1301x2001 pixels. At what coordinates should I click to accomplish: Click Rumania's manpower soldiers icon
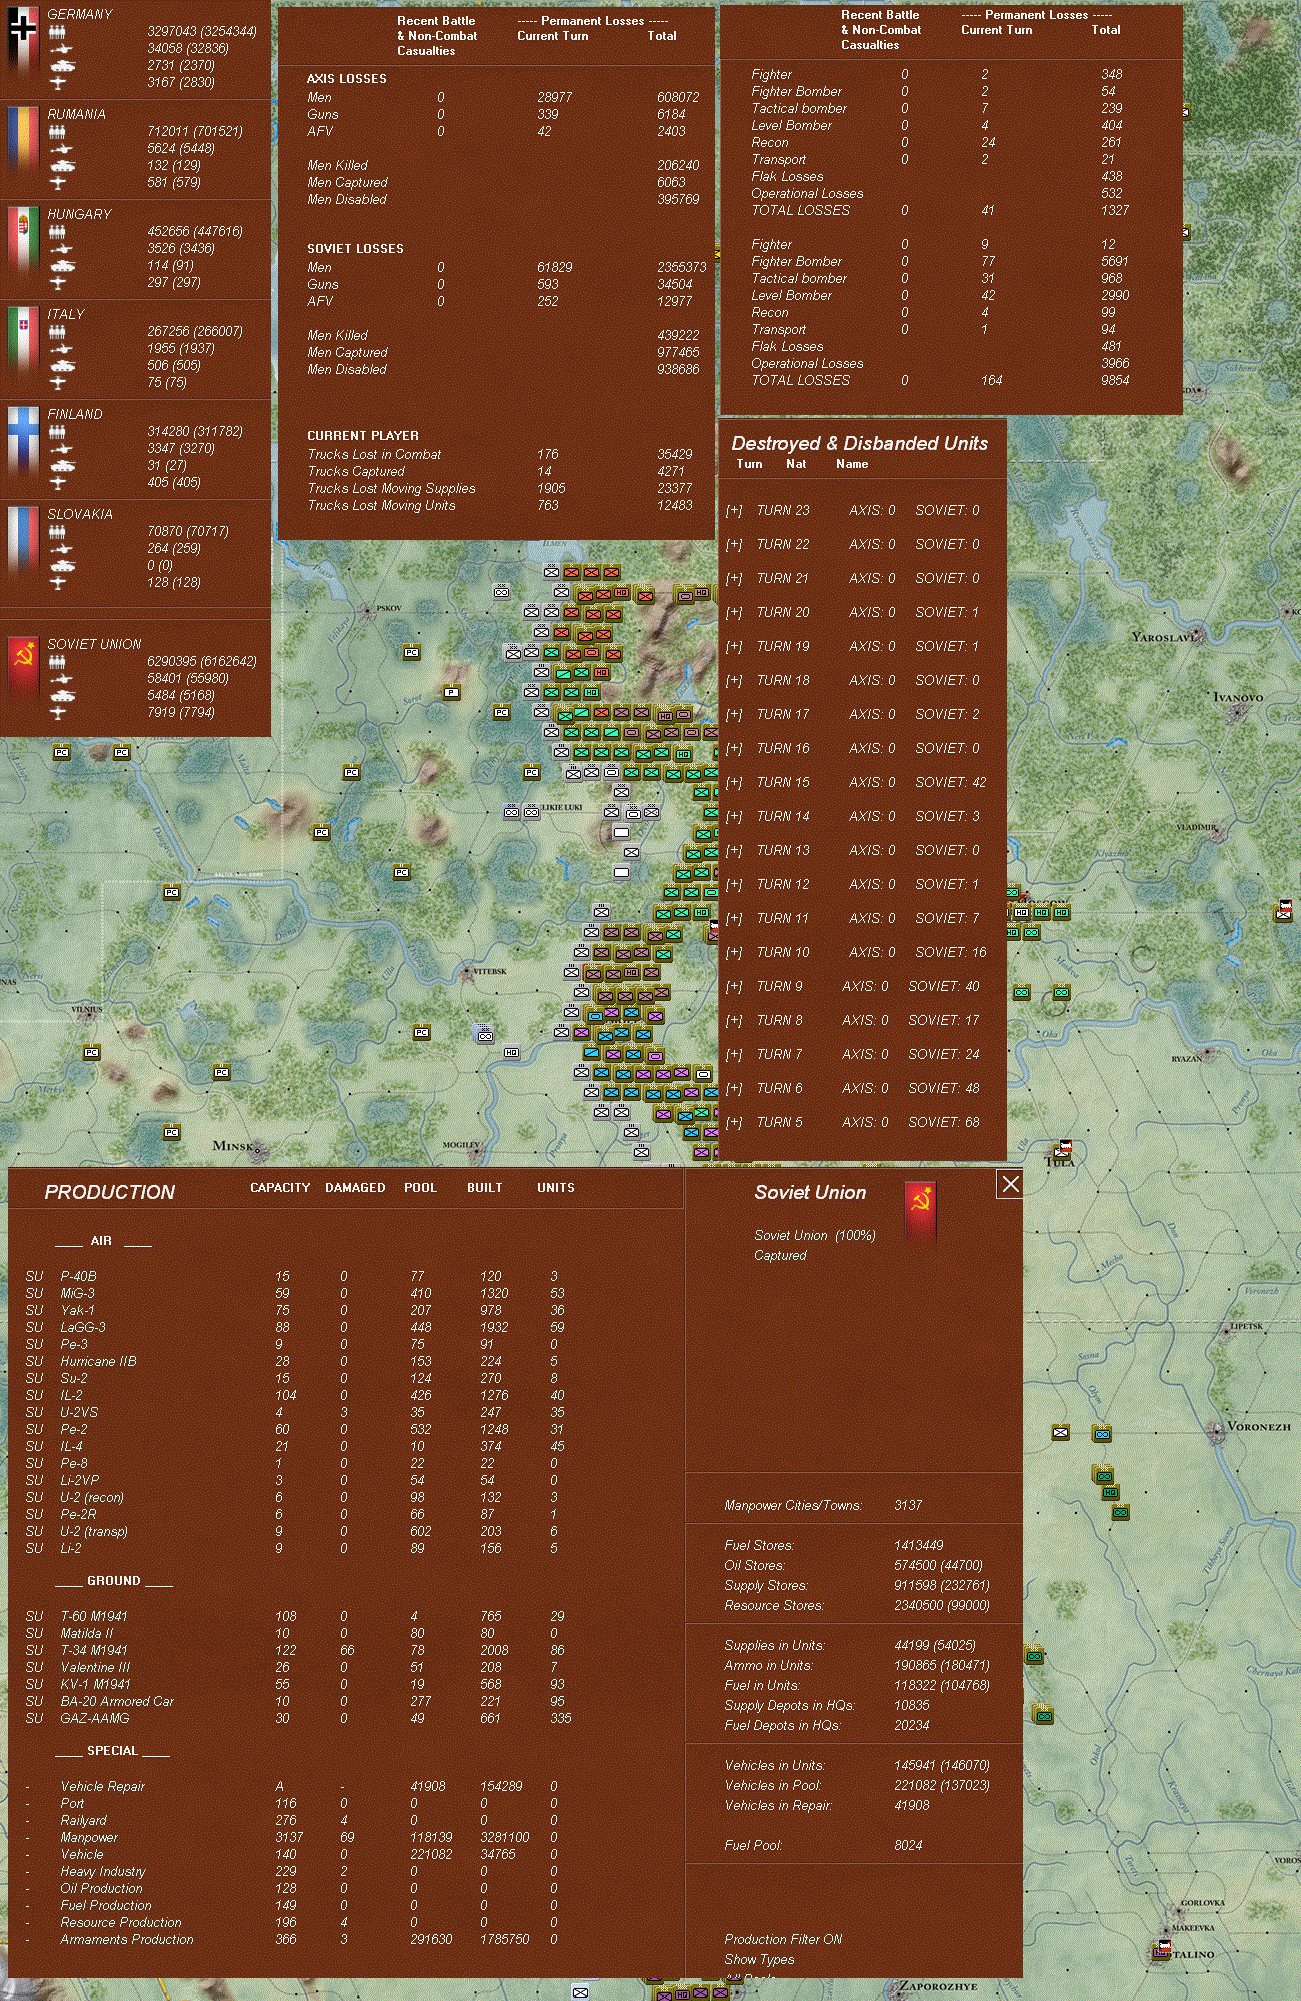pos(58,132)
